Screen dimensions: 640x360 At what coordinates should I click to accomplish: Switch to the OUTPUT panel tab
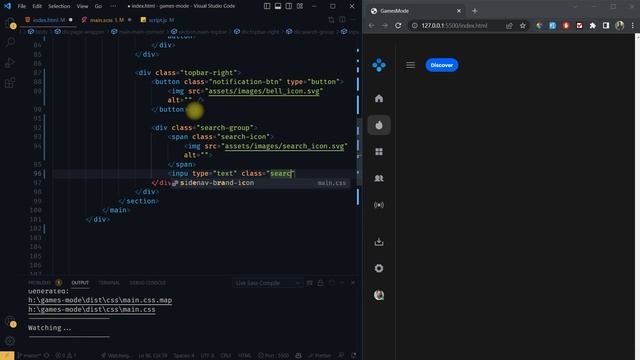pyautogui.click(x=80, y=282)
